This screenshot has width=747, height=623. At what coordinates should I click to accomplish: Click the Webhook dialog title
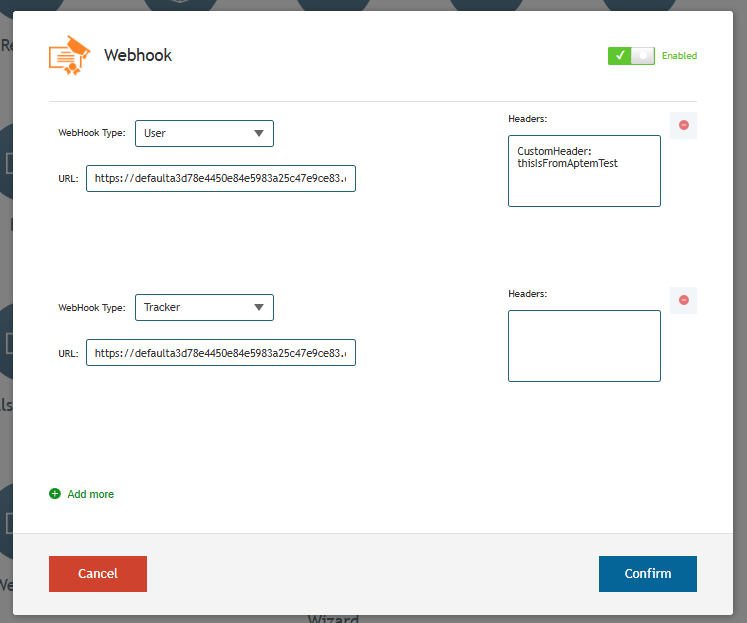pos(138,55)
